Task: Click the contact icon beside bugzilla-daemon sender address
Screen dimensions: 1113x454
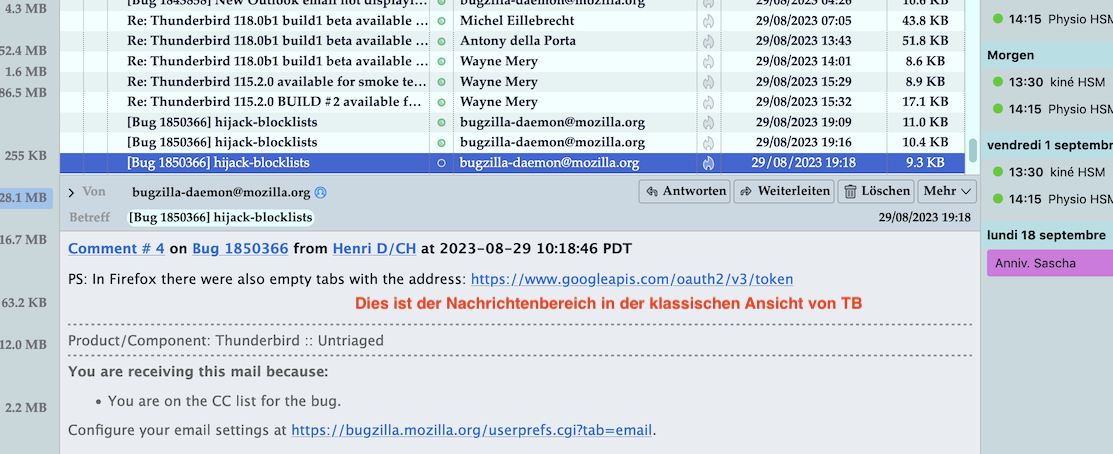Action: pyautogui.click(x=321, y=192)
